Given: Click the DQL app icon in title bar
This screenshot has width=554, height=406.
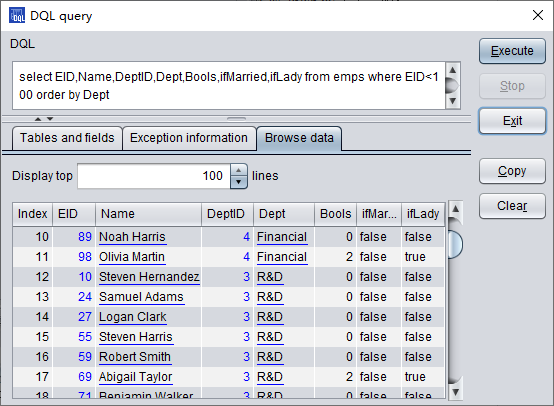Looking at the screenshot, I should click(x=17, y=16).
